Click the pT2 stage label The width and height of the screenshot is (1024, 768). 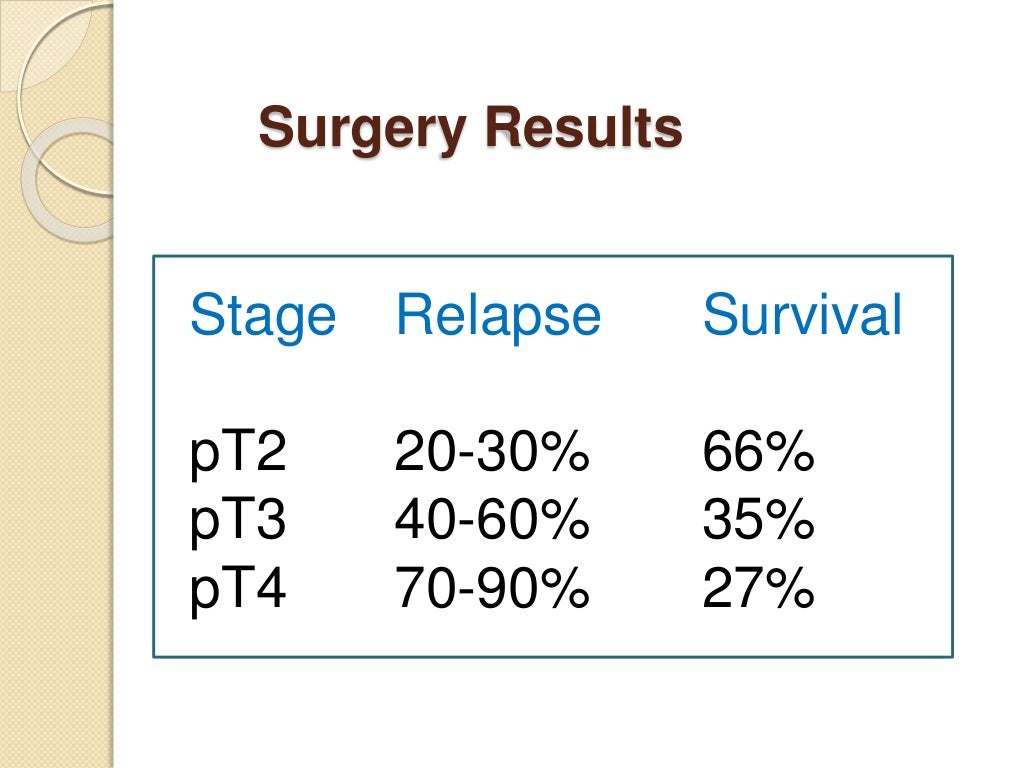coord(238,452)
